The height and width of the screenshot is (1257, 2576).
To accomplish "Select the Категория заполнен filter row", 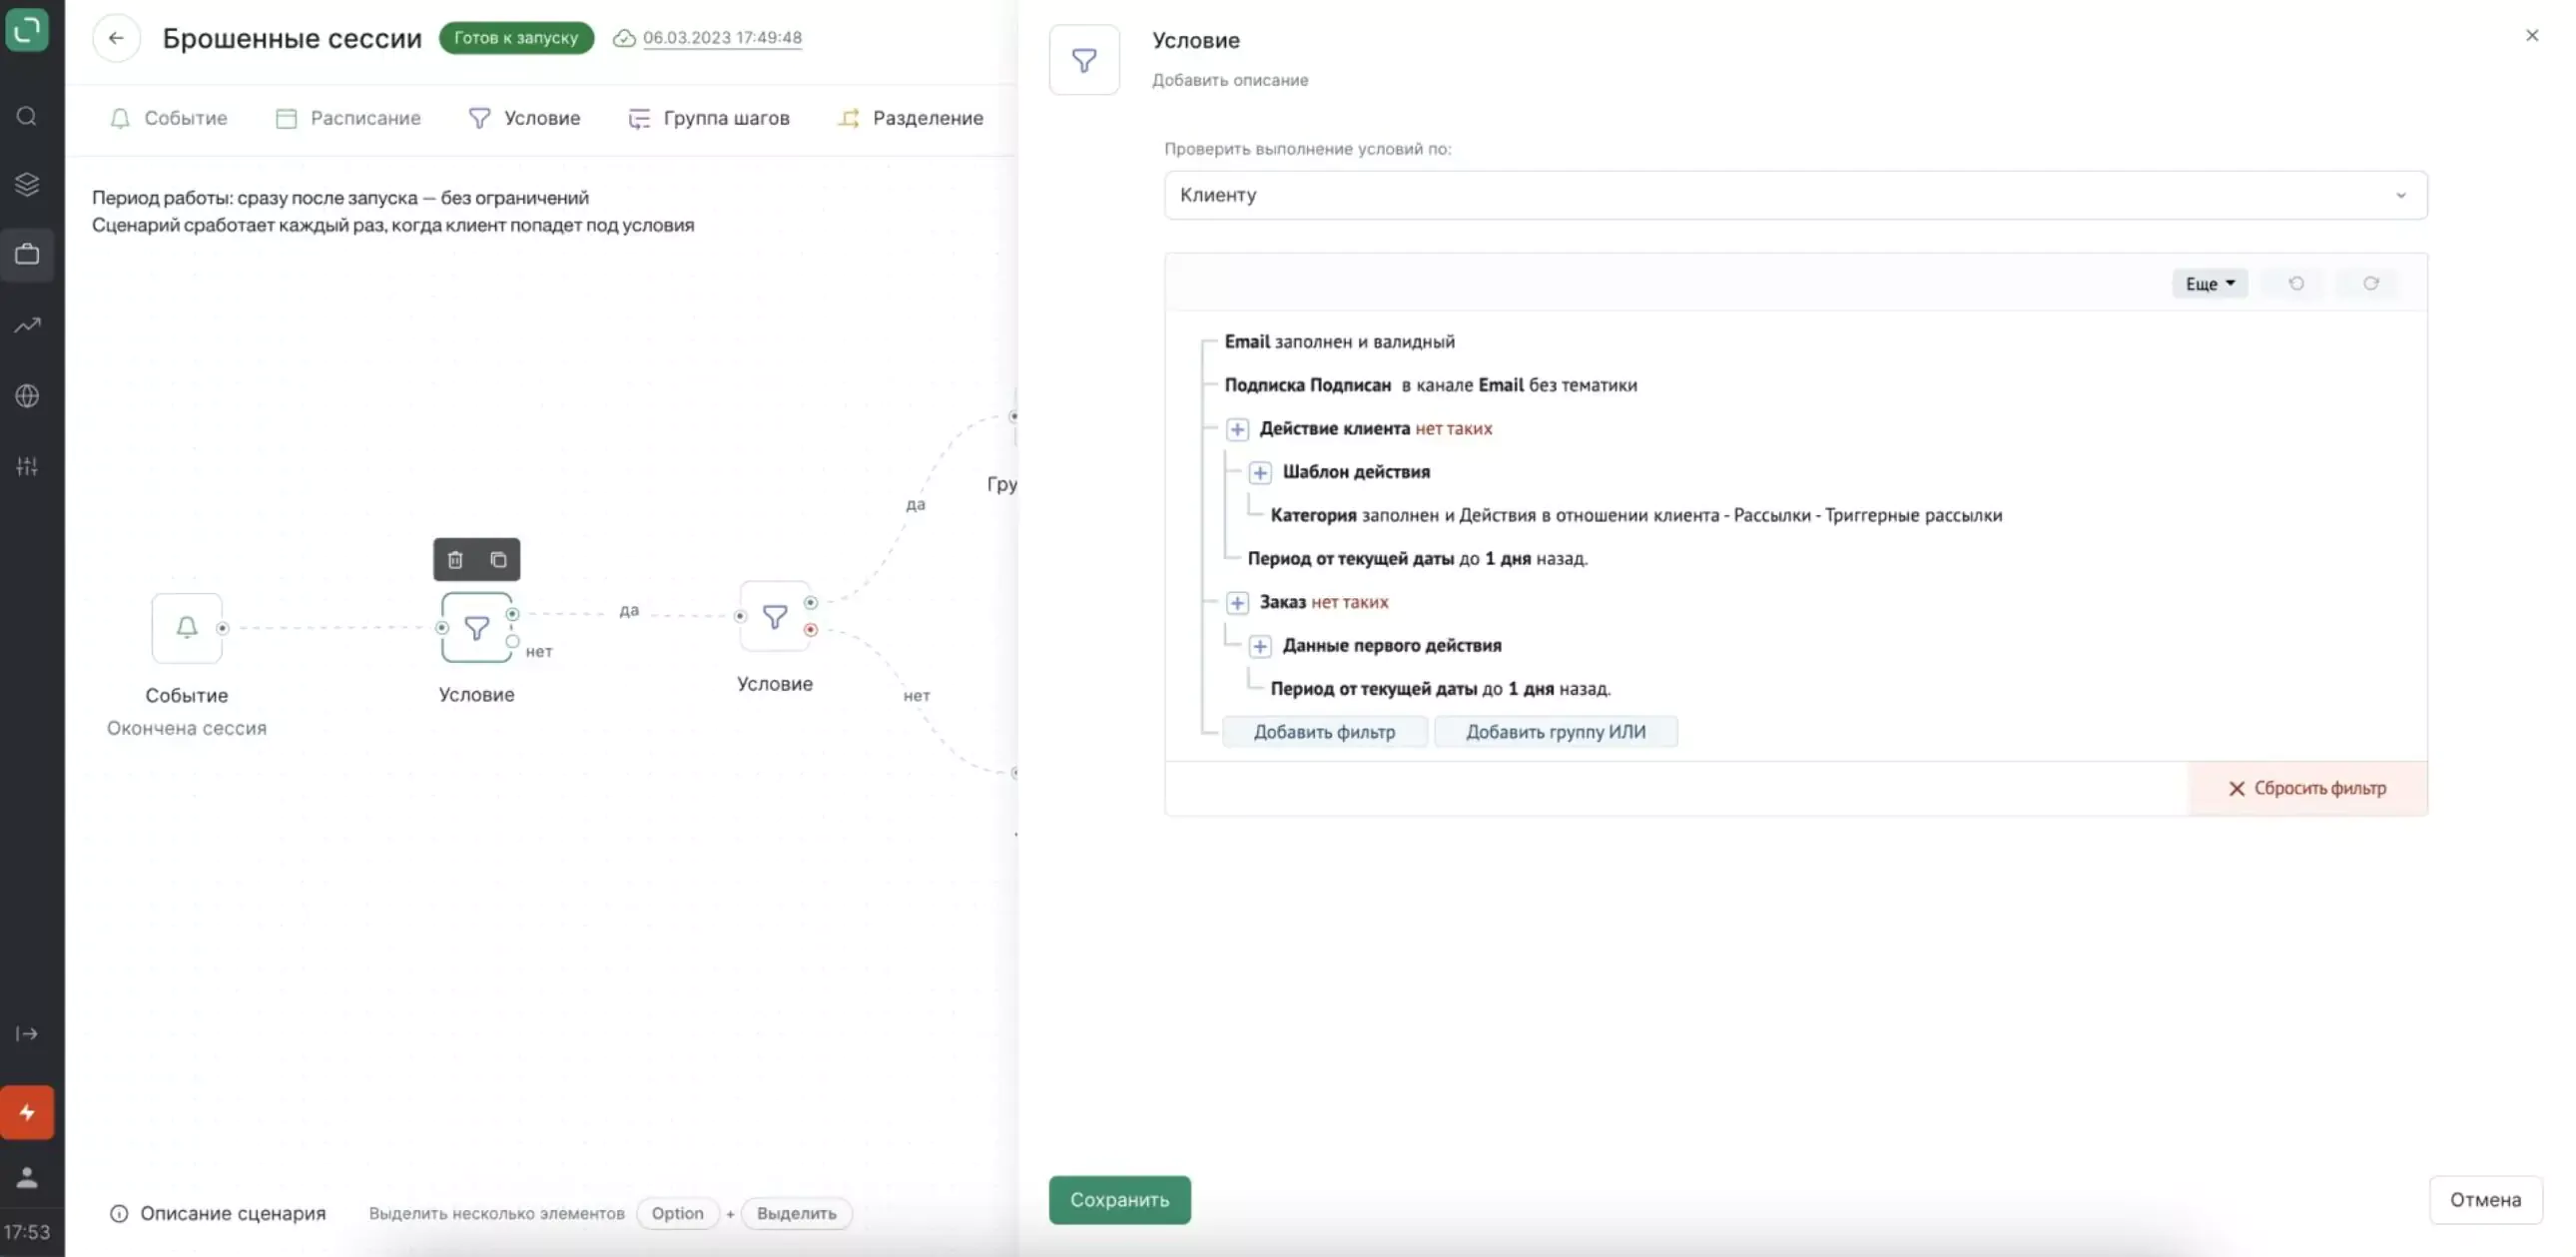I will 1636,516.
